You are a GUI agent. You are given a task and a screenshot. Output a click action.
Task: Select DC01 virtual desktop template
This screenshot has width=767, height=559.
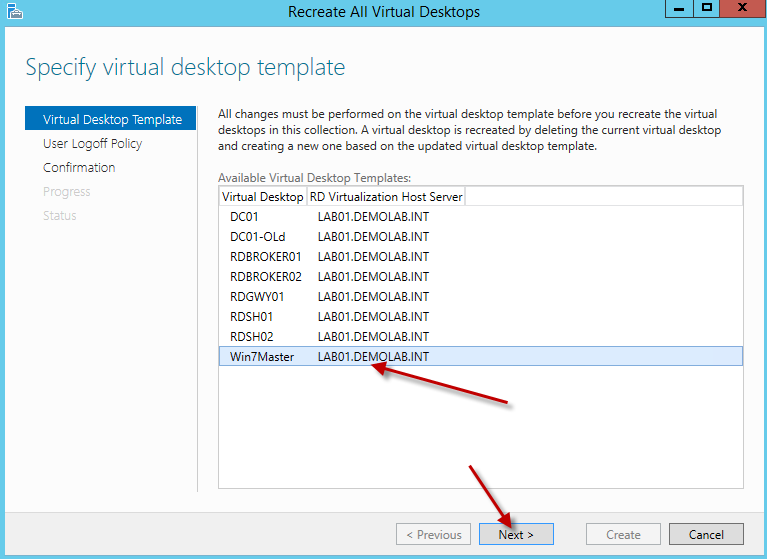click(x=245, y=216)
